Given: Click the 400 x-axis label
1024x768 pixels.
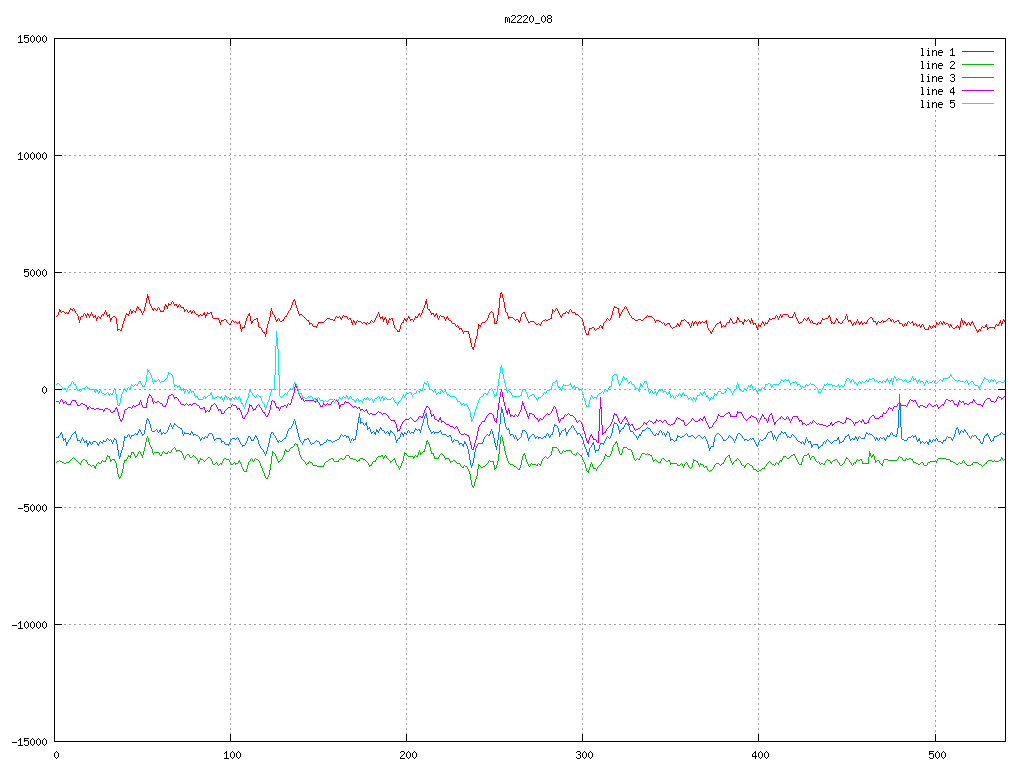Looking at the screenshot, I should pyautogui.click(x=761, y=756).
